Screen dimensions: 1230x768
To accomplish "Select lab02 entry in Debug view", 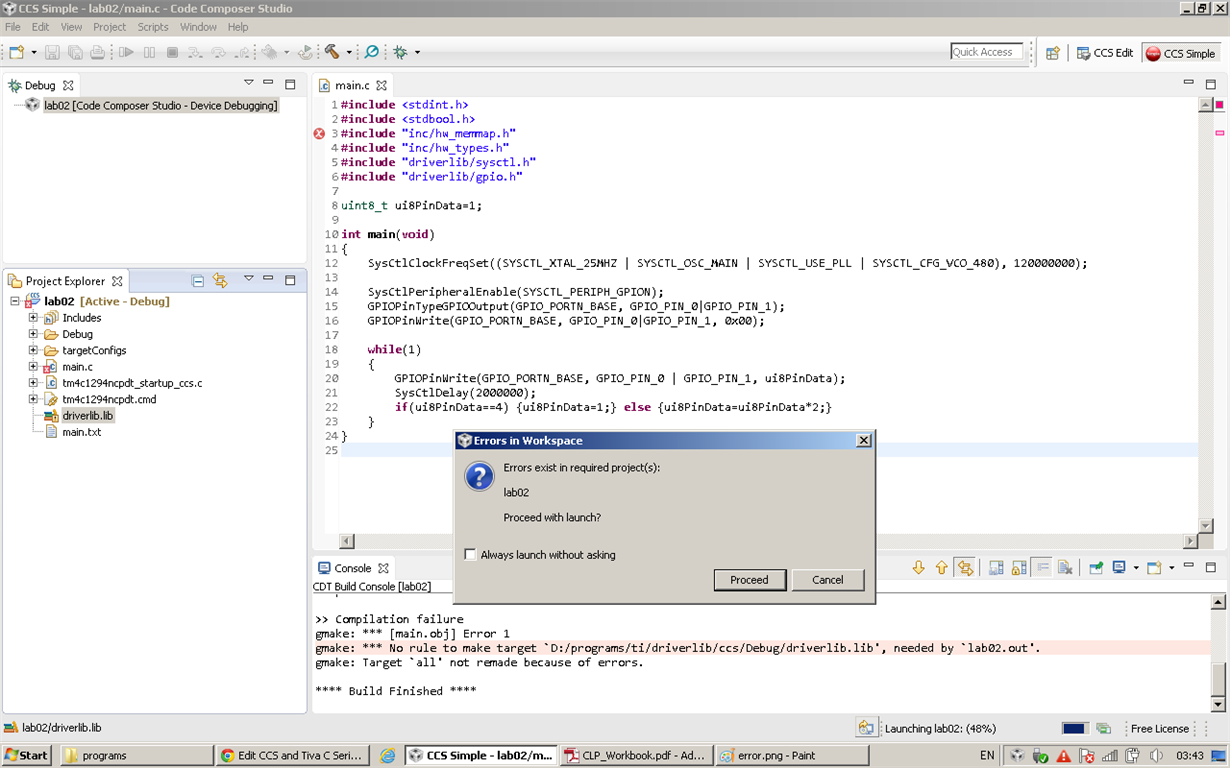I will click(x=160, y=105).
